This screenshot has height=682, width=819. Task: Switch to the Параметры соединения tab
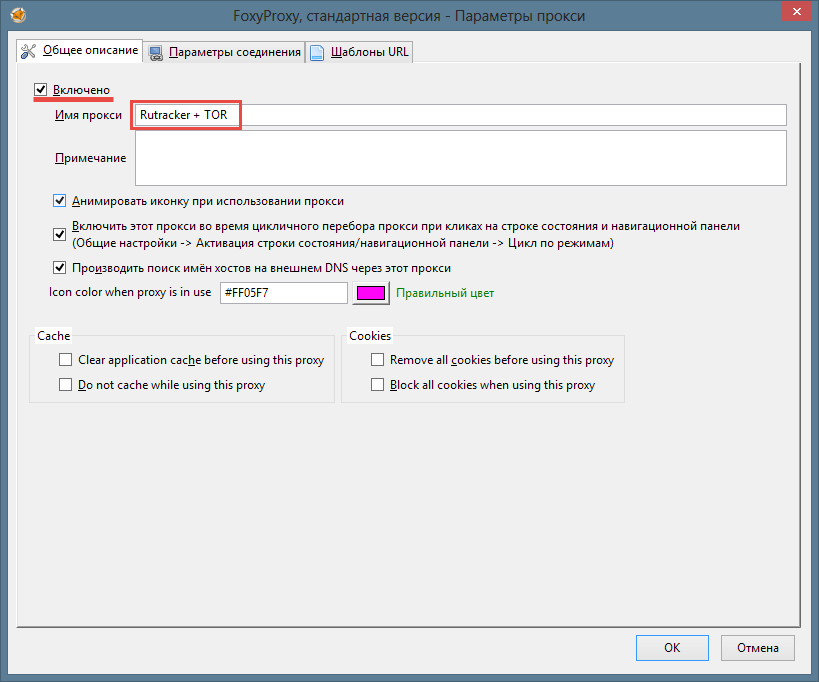click(225, 52)
